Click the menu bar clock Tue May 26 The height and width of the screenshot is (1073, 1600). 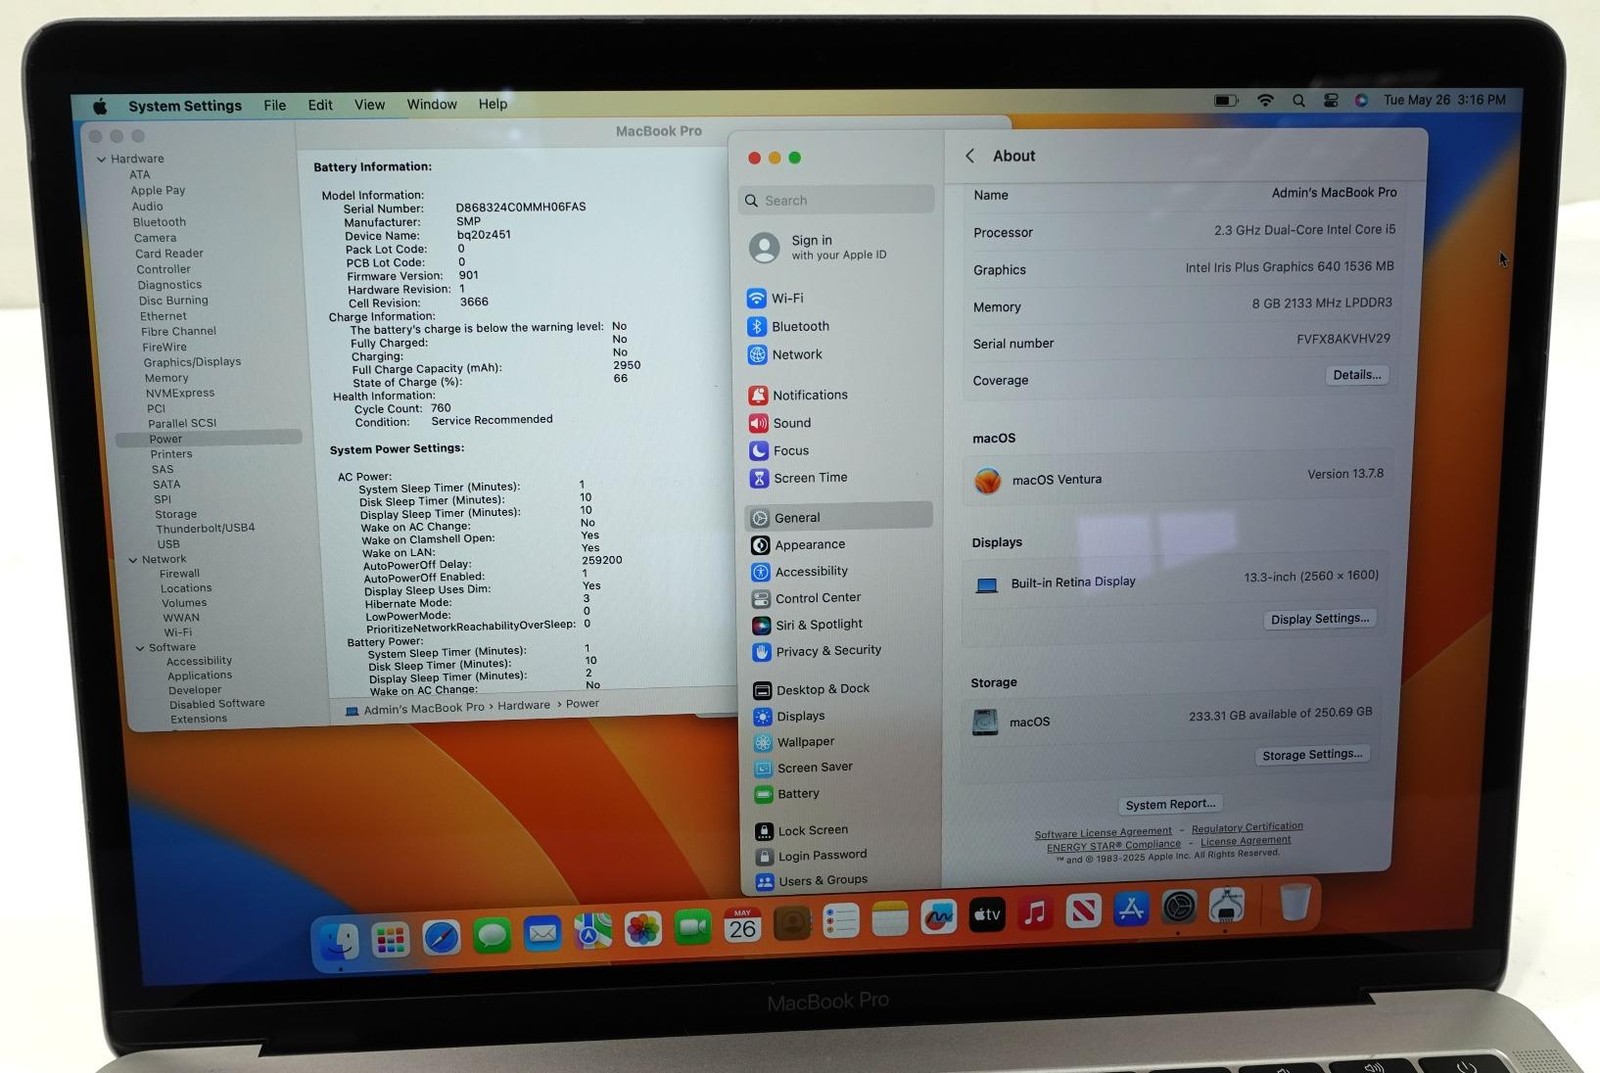(x=1444, y=100)
